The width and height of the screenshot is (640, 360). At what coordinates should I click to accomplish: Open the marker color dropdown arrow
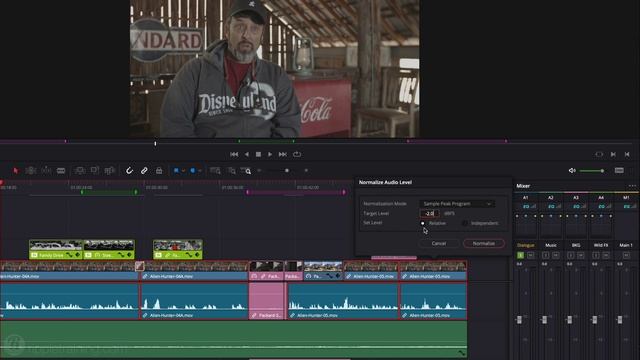[200, 171]
